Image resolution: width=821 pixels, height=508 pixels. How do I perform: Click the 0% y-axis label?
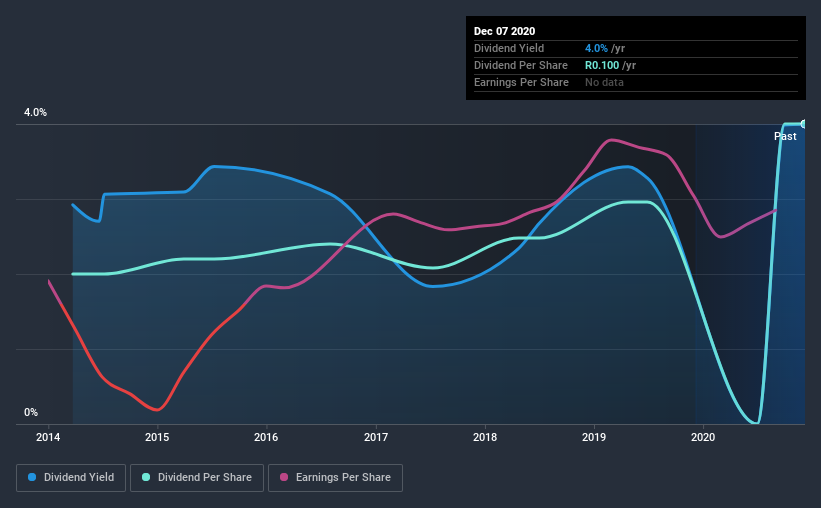coord(31,413)
